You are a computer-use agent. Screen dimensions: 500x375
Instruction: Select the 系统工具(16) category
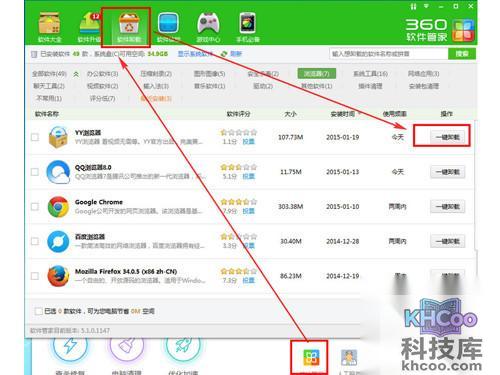point(370,74)
